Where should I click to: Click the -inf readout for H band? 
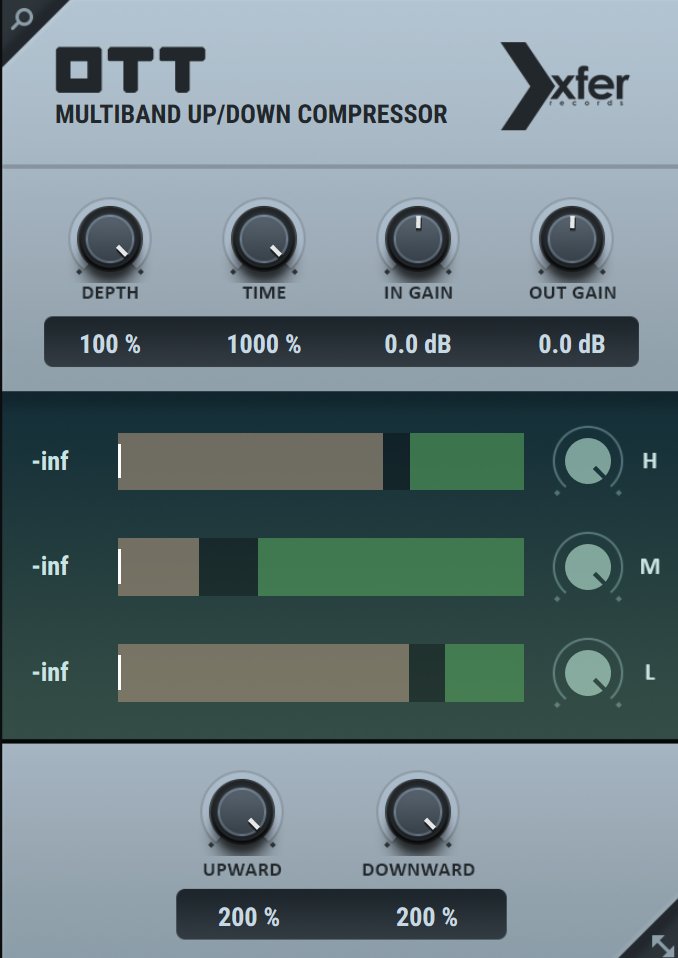click(x=50, y=461)
